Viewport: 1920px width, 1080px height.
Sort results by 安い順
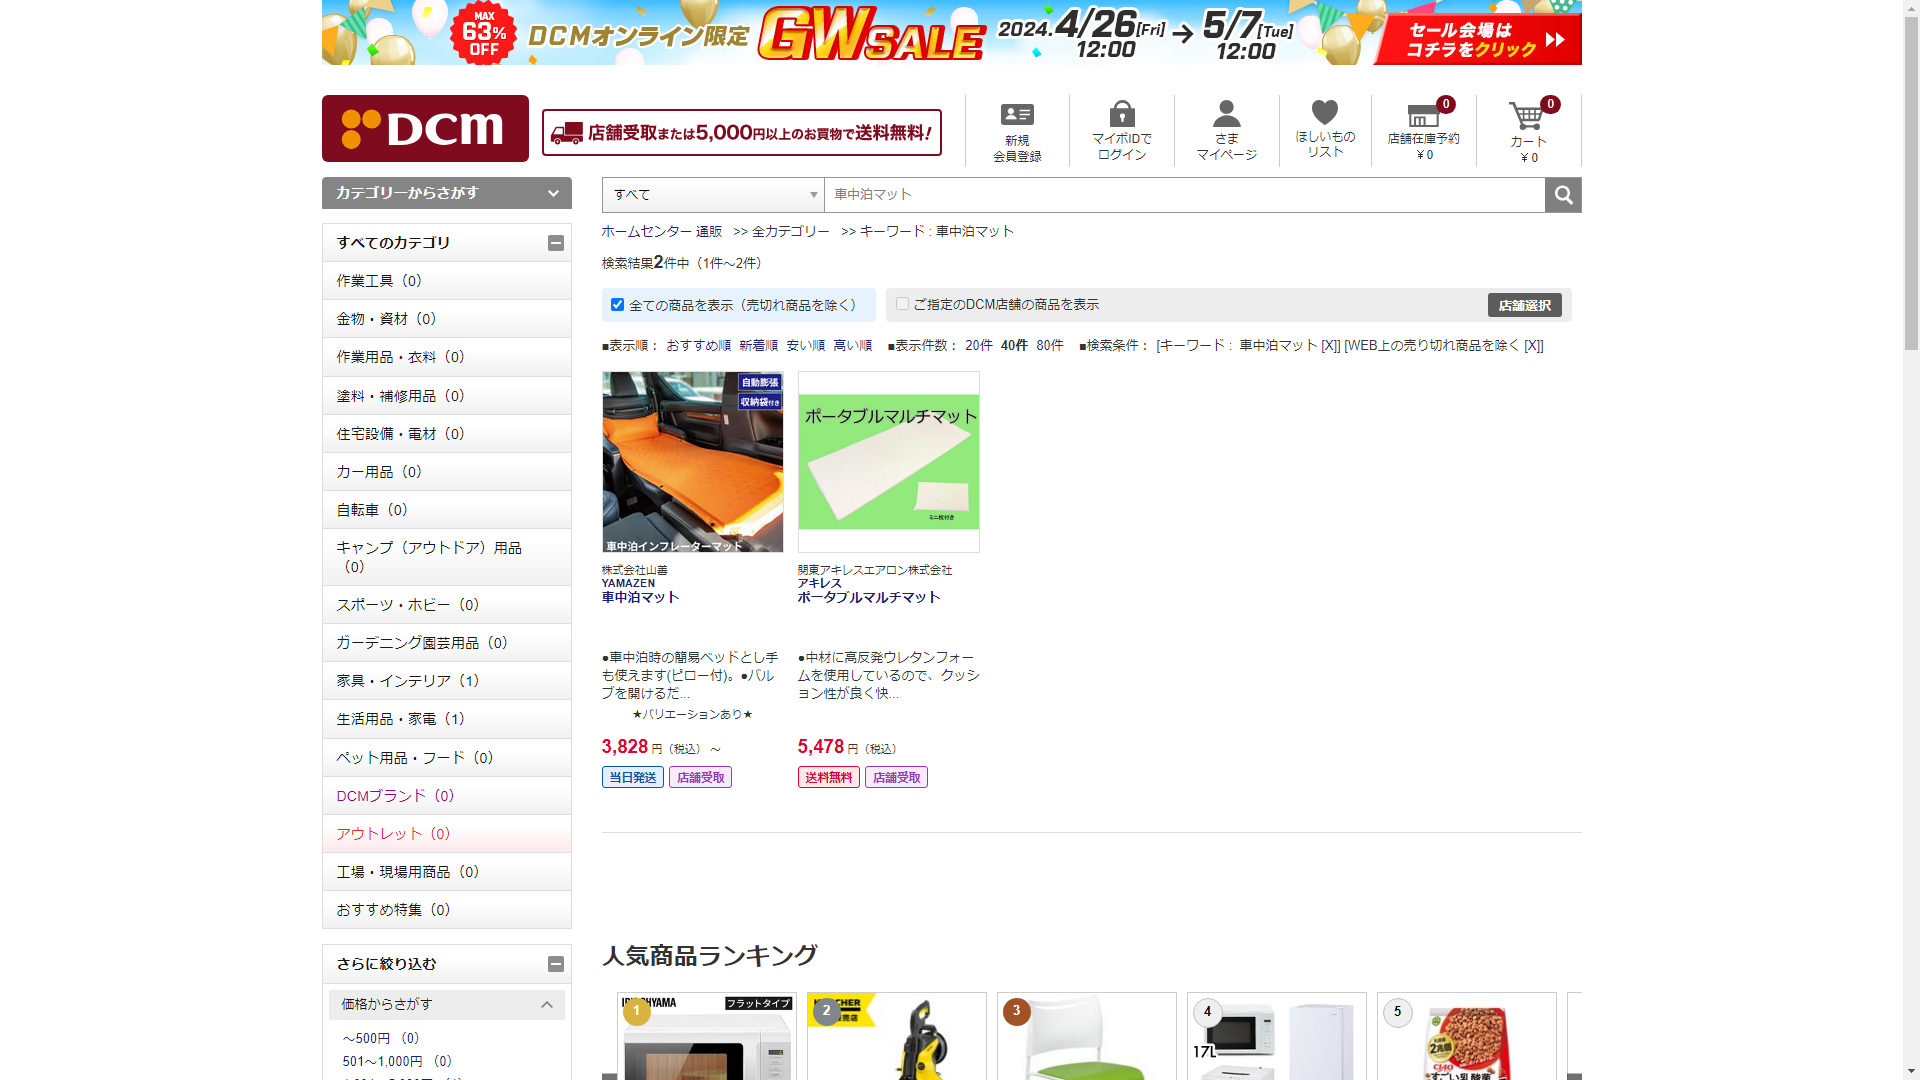805,345
